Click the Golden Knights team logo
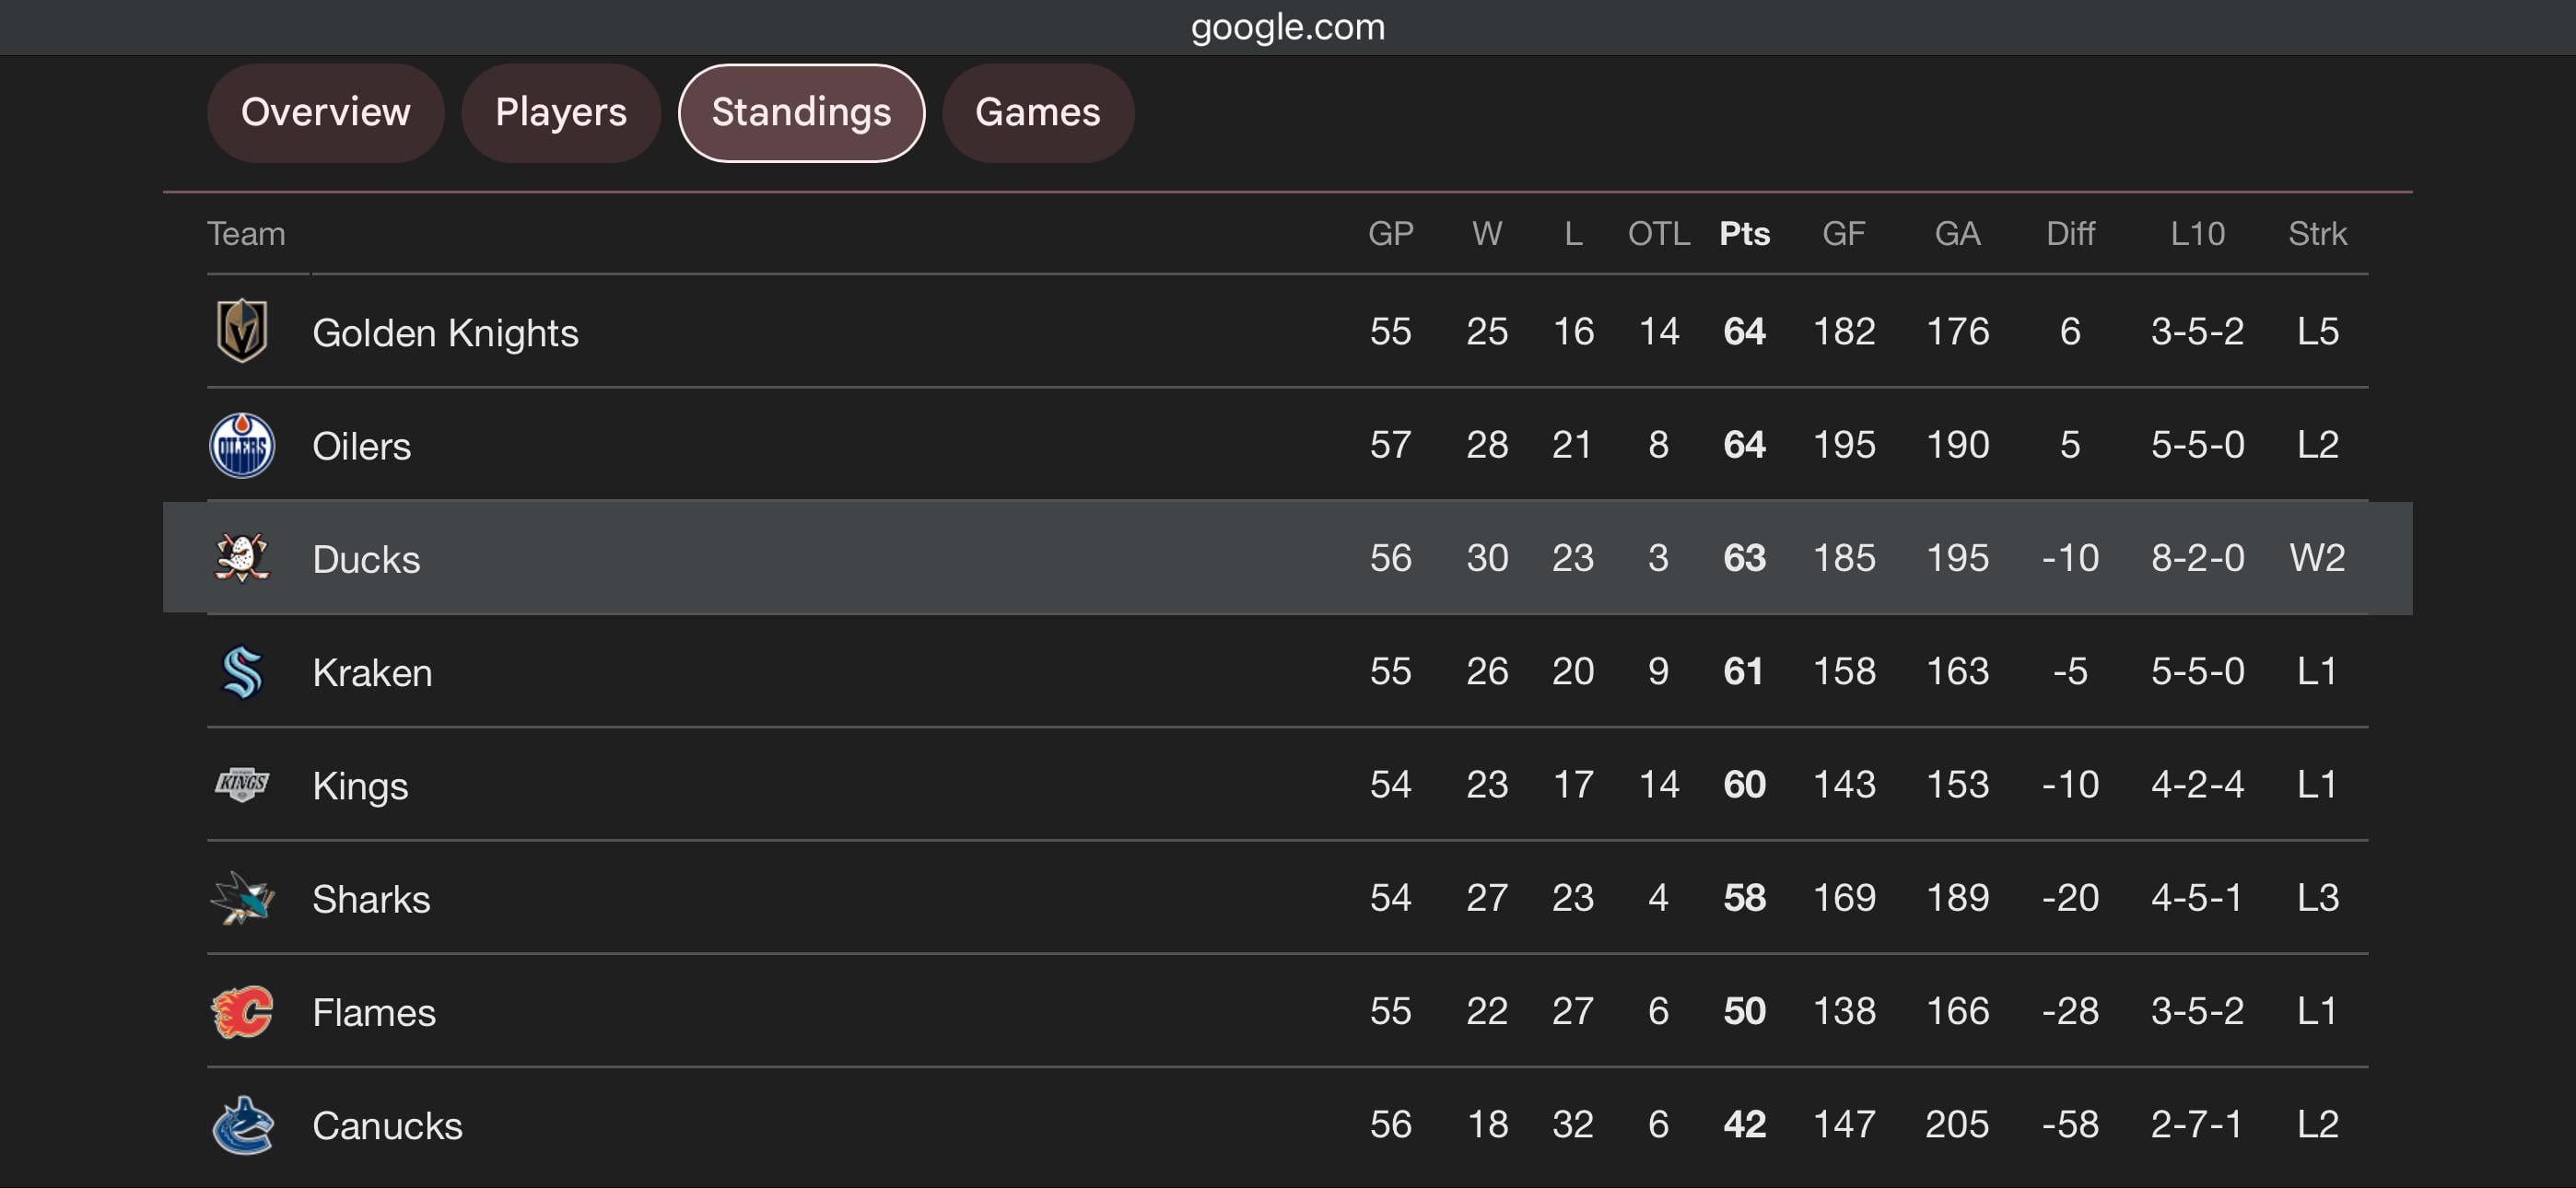 click(242, 331)
